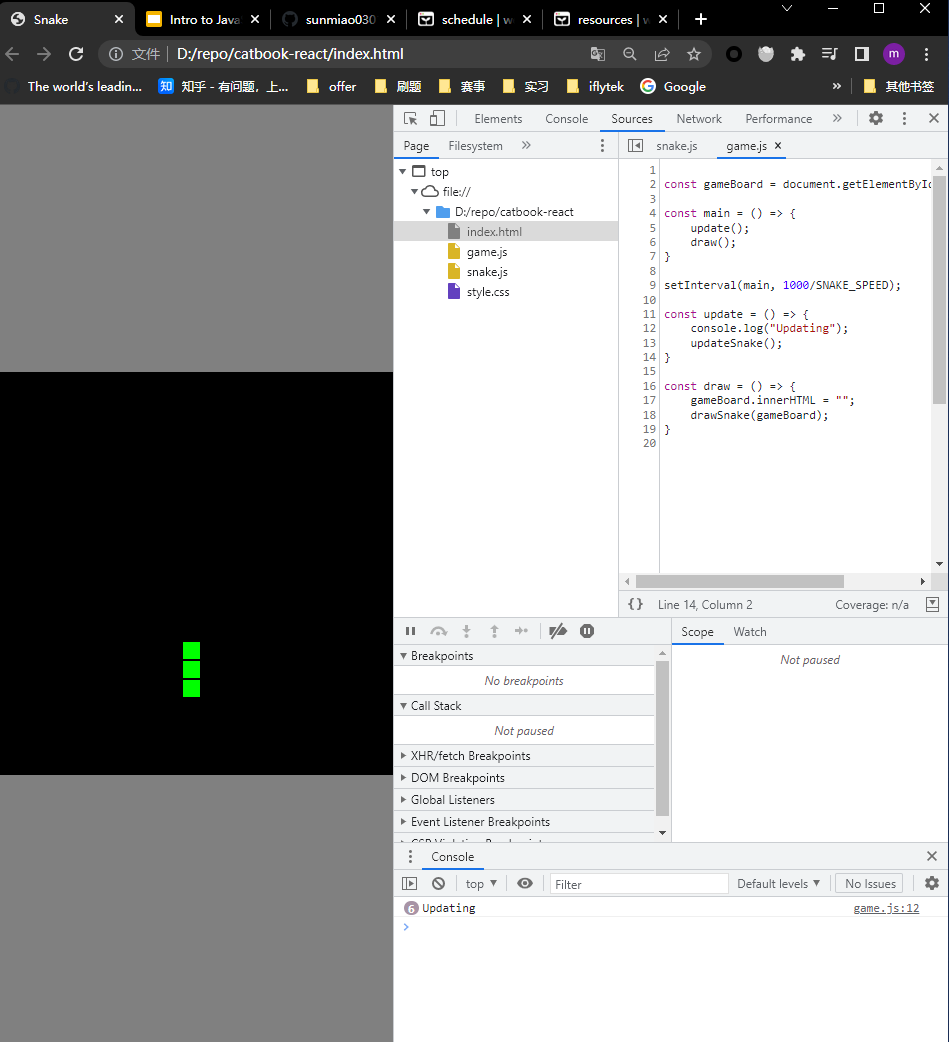Close the console drawer
Viewport: 949px width, 1042px height.
pos(932,857)
